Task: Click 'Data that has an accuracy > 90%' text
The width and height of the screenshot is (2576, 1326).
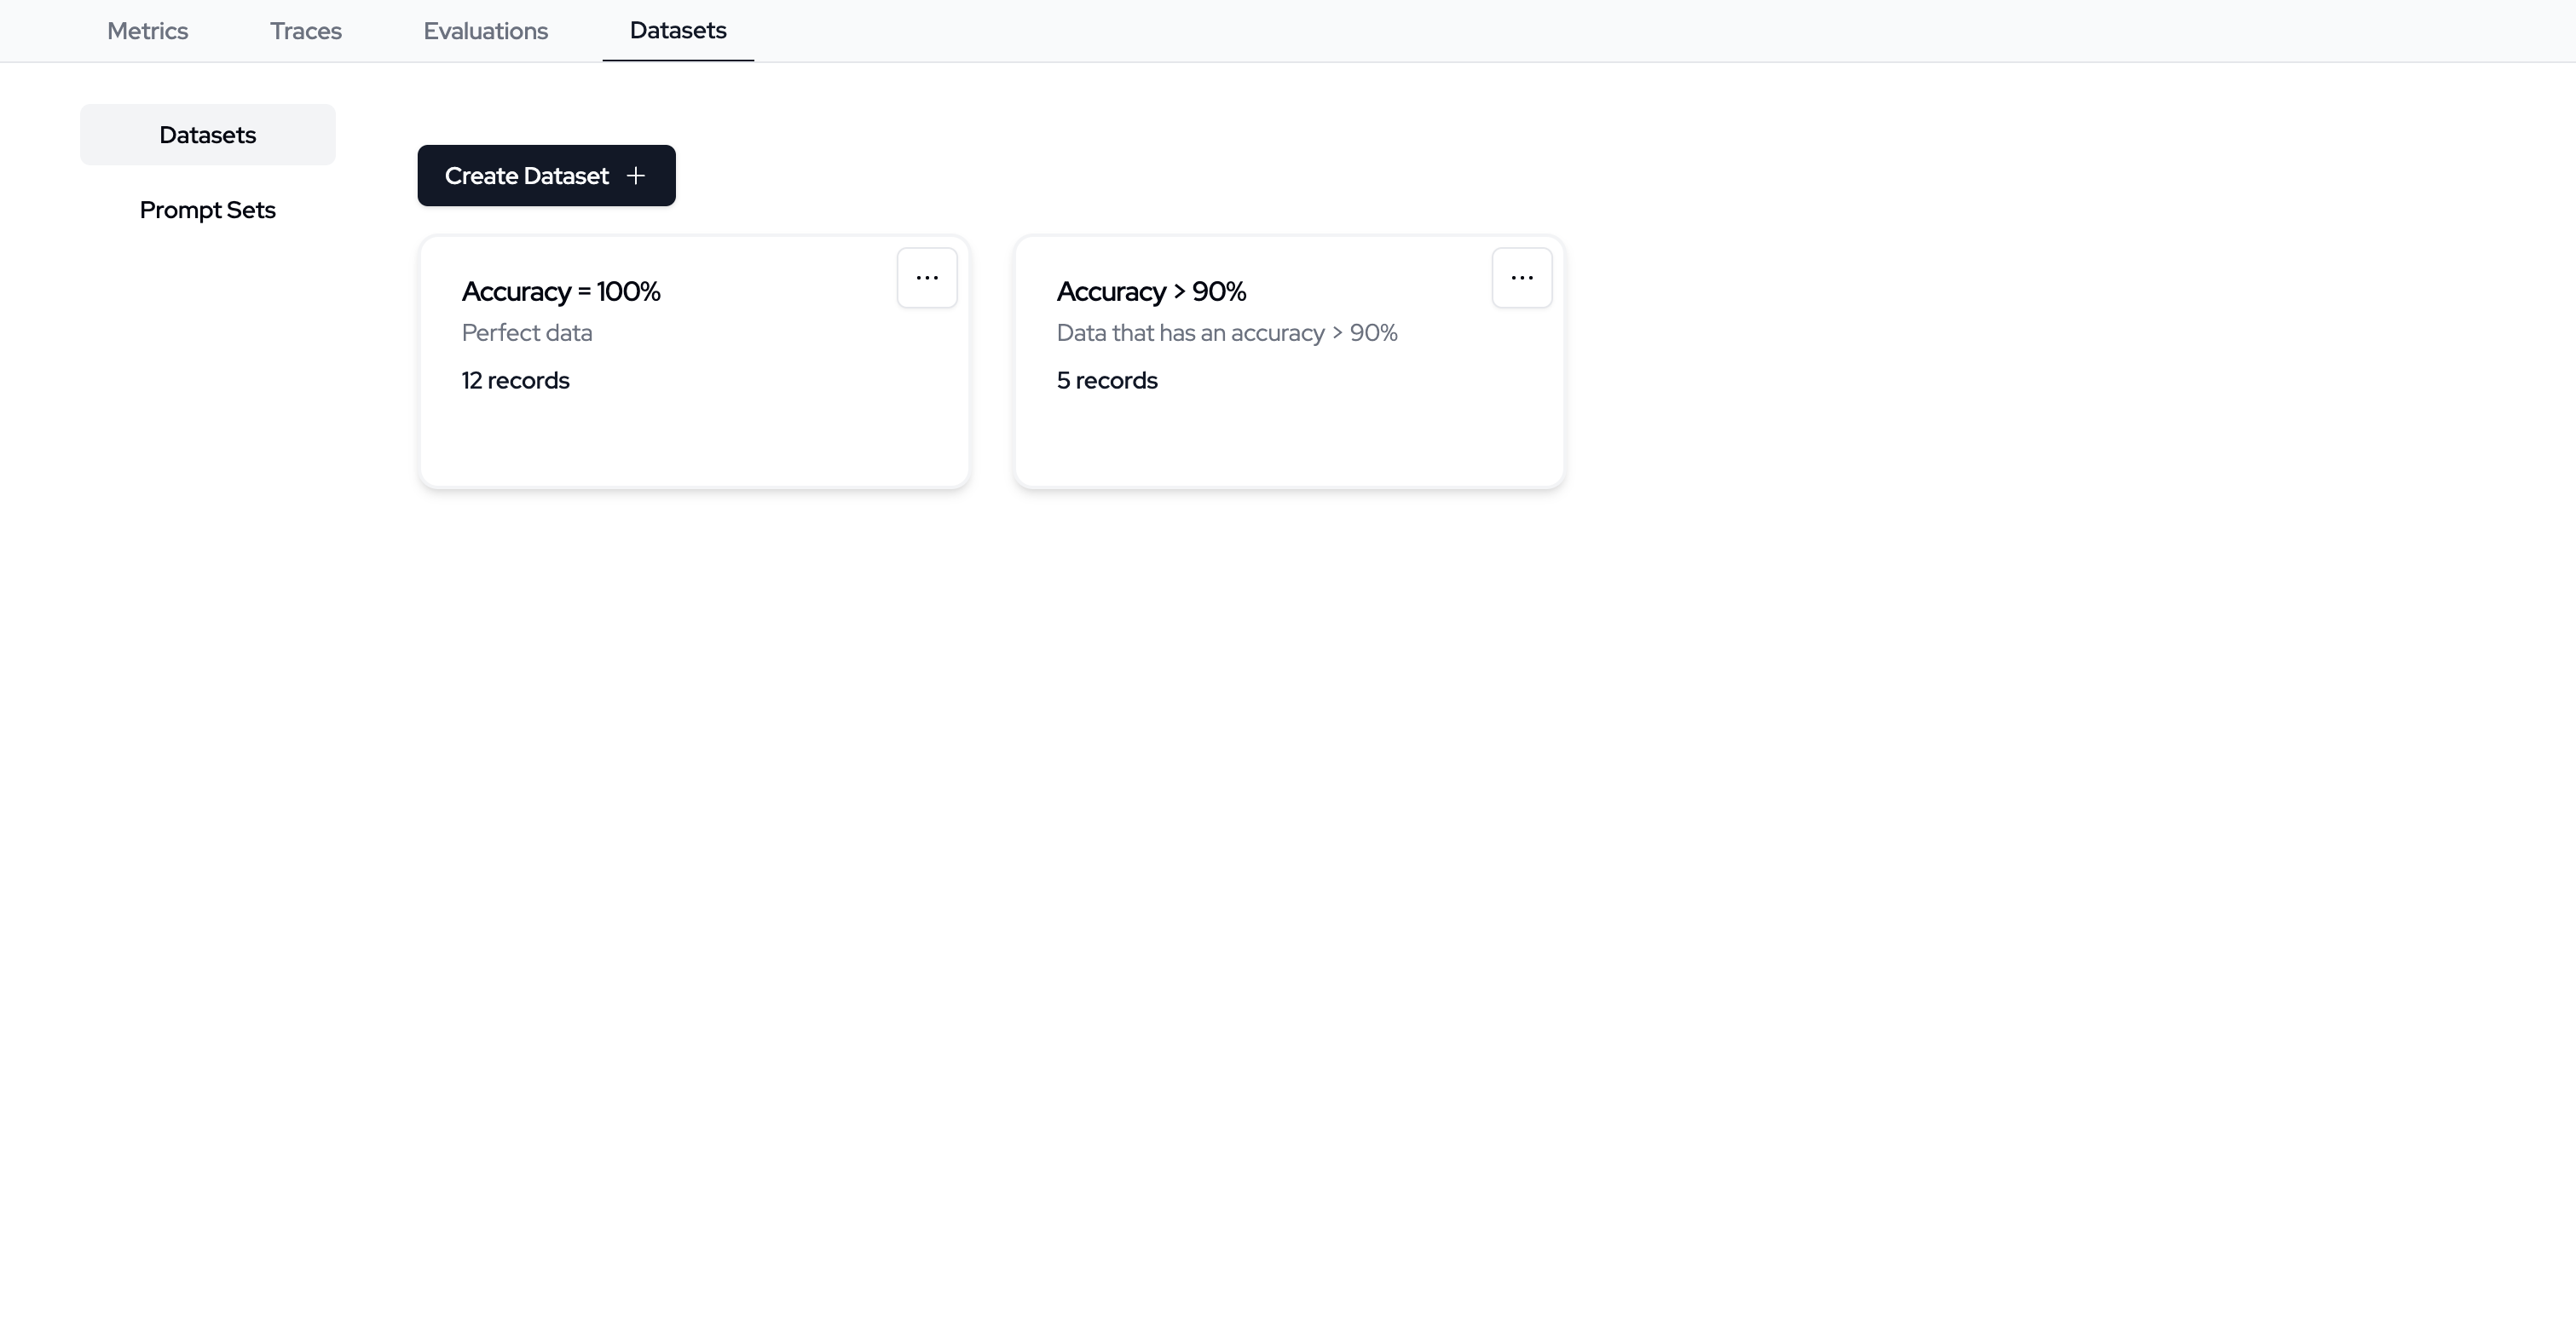Action: click(x=1226, y=333)
